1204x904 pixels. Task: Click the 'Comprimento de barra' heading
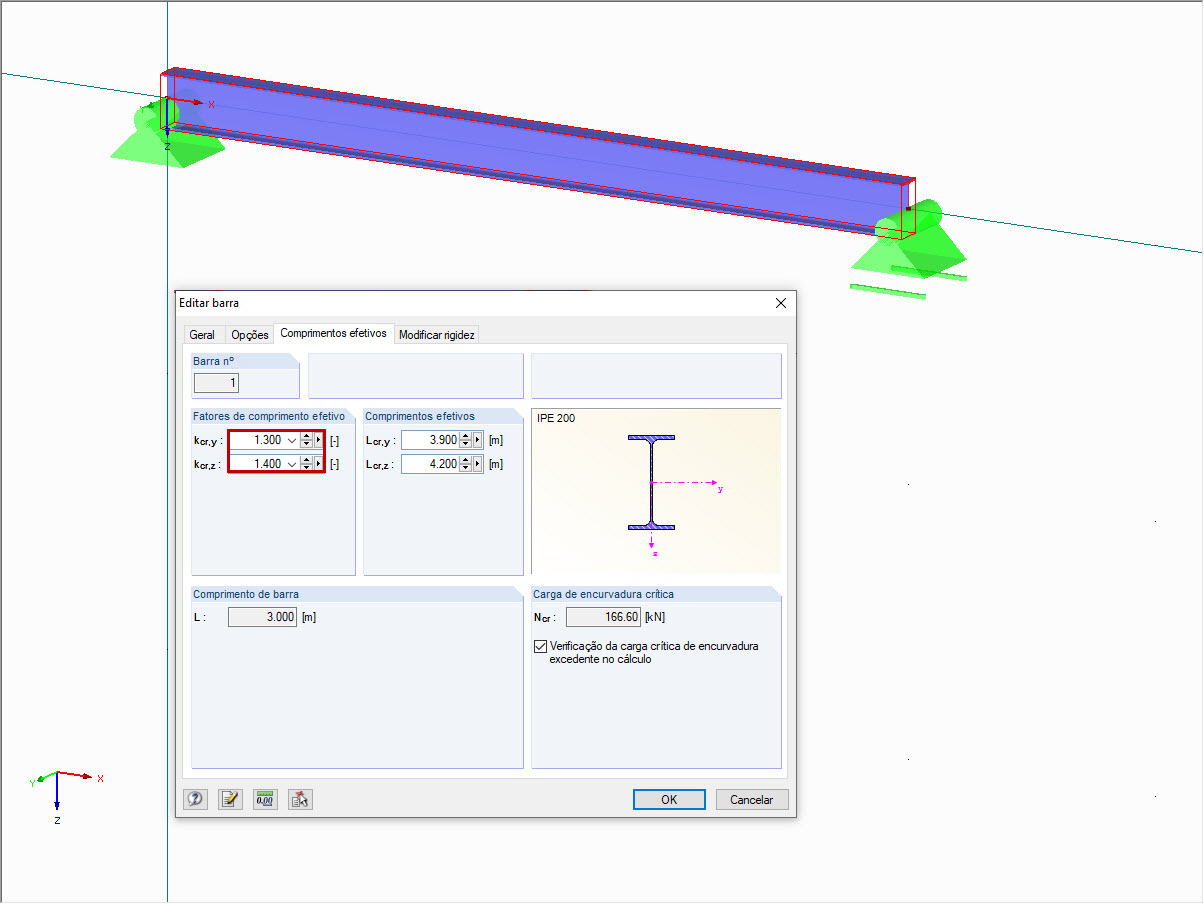pos(246,594)
